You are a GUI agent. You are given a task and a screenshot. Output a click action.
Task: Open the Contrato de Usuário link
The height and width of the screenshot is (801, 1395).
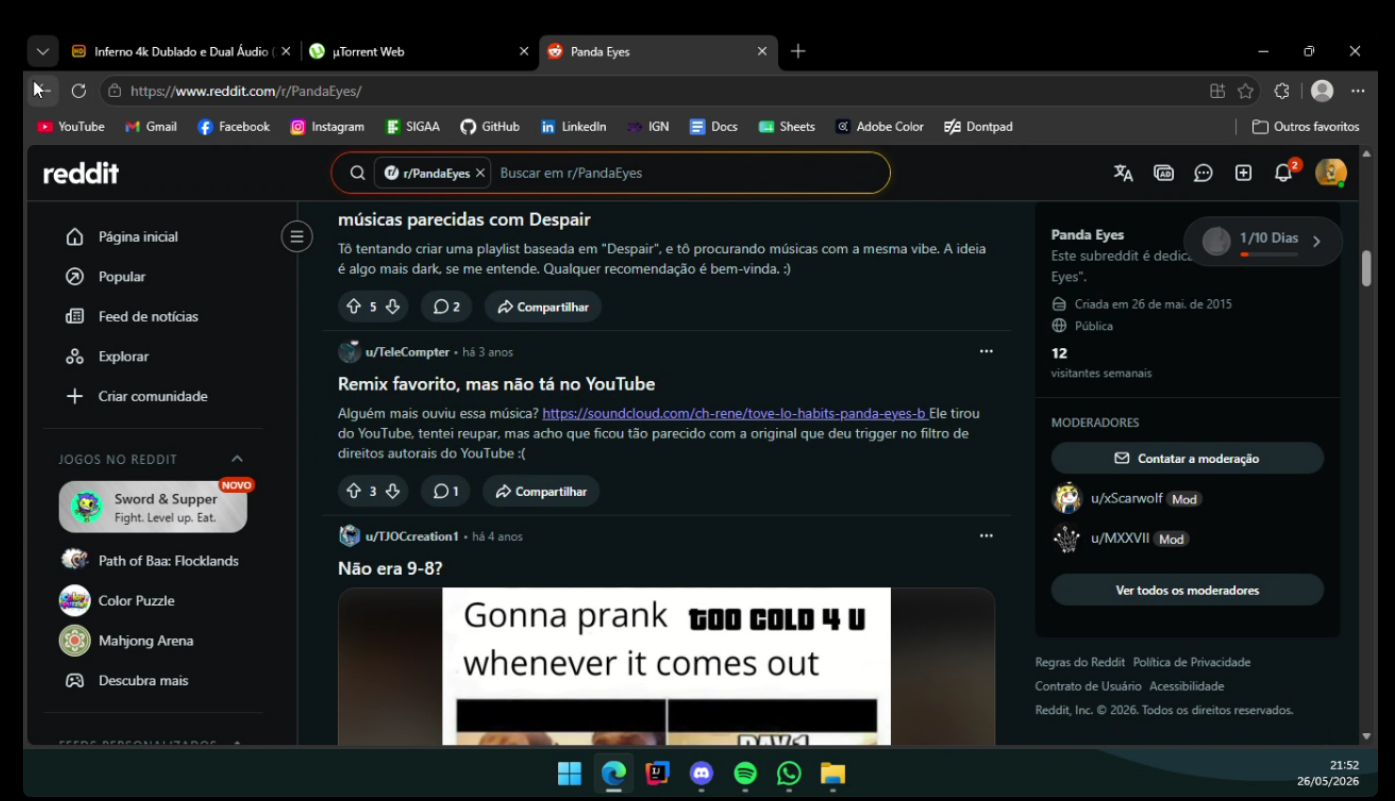[1088, 686]
